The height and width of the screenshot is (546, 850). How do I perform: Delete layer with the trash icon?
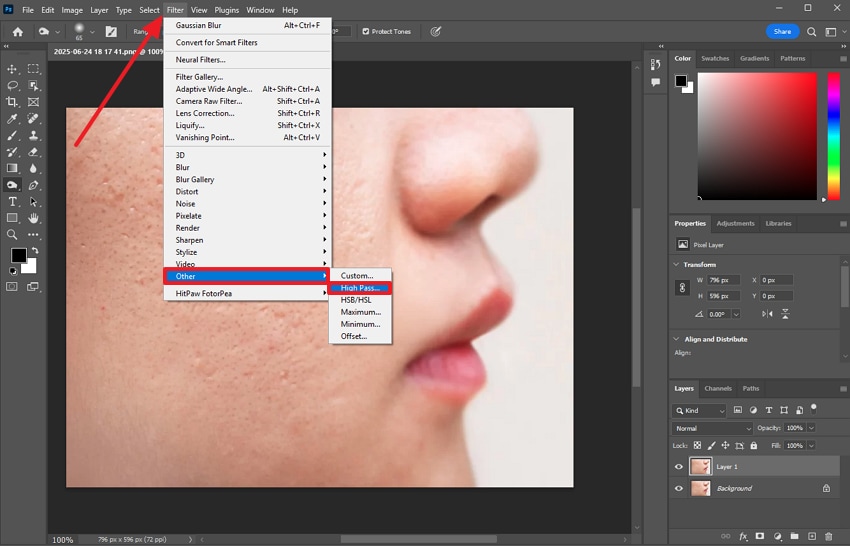828,536
